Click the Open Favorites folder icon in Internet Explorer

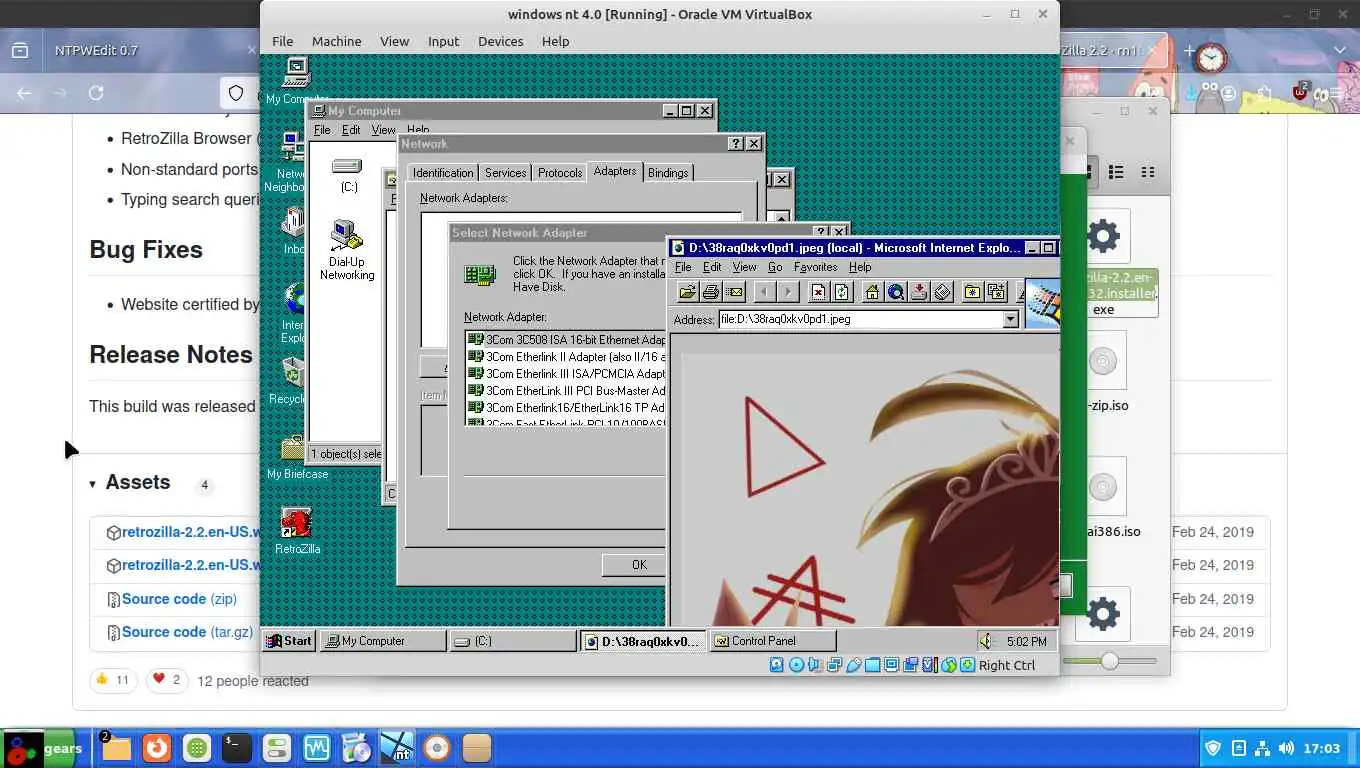972,292
